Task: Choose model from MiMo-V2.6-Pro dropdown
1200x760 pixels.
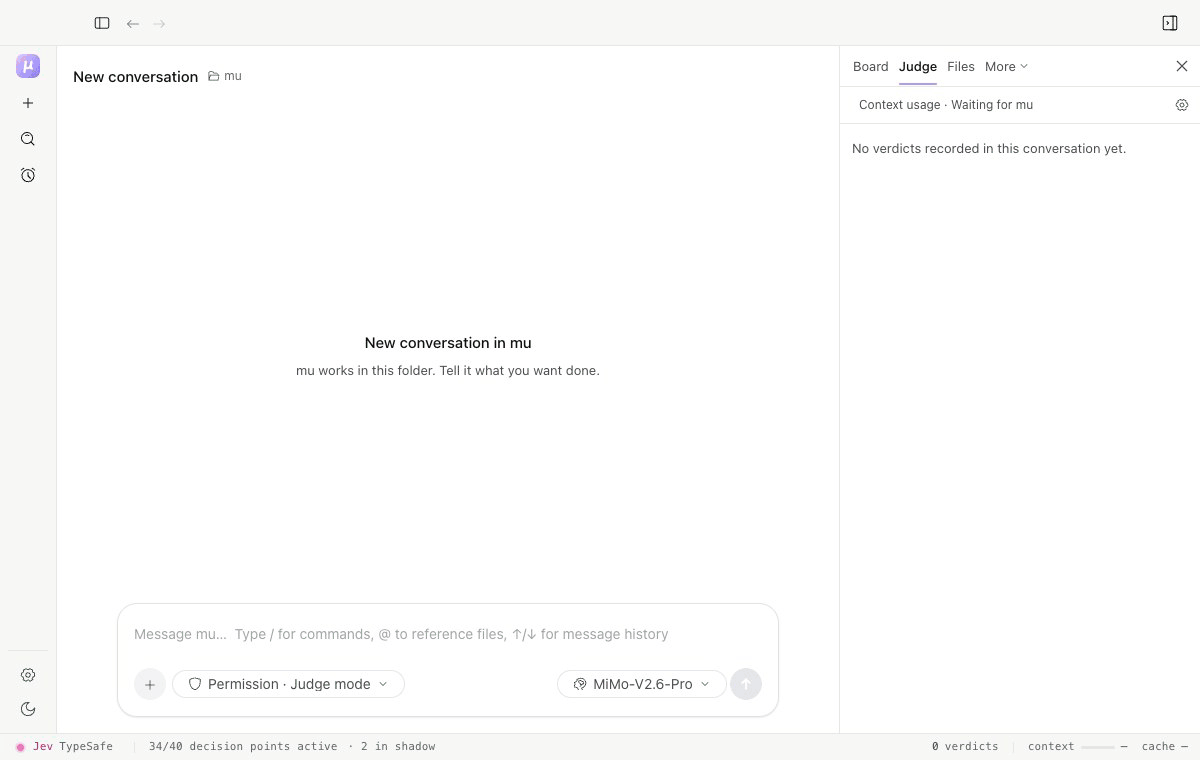Action: [642, 684]
